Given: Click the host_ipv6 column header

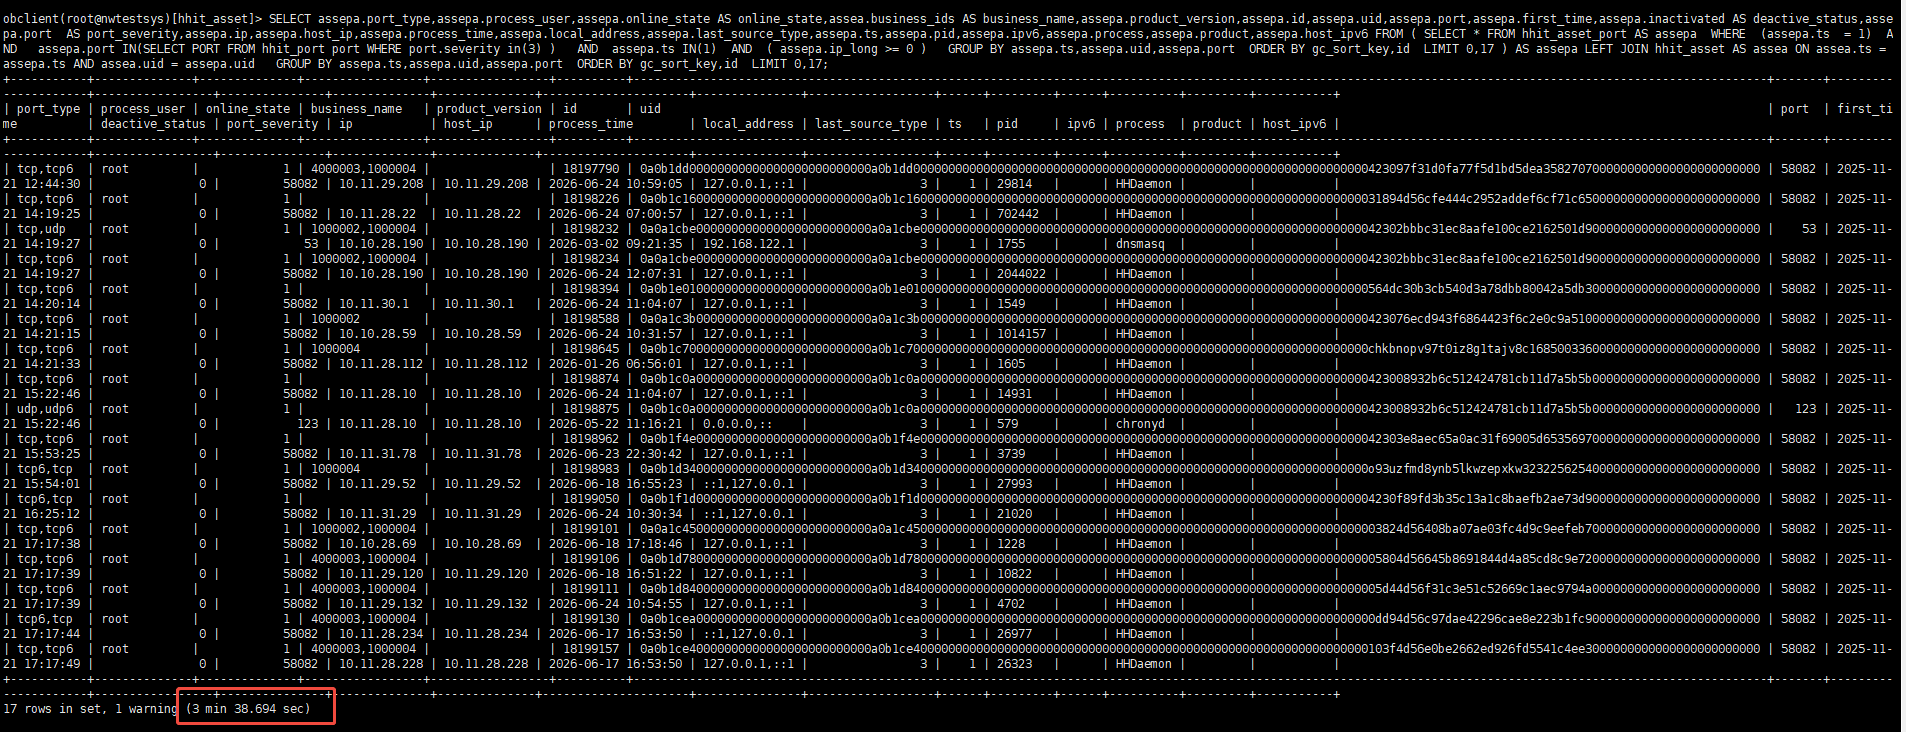Looking at the screenshot, I should 1294,124.
